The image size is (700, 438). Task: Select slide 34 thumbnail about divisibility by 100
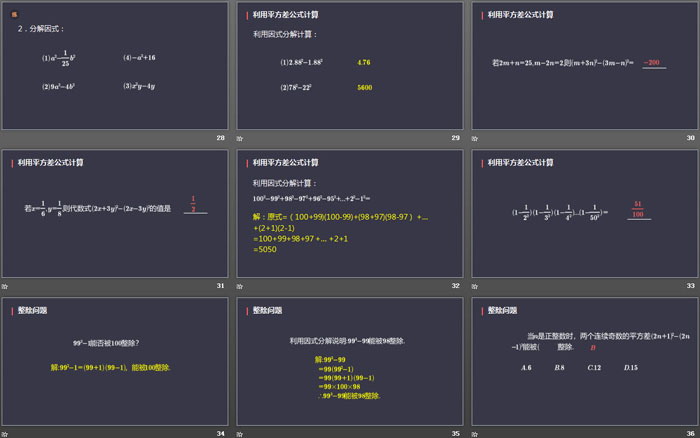click(115, 361)
